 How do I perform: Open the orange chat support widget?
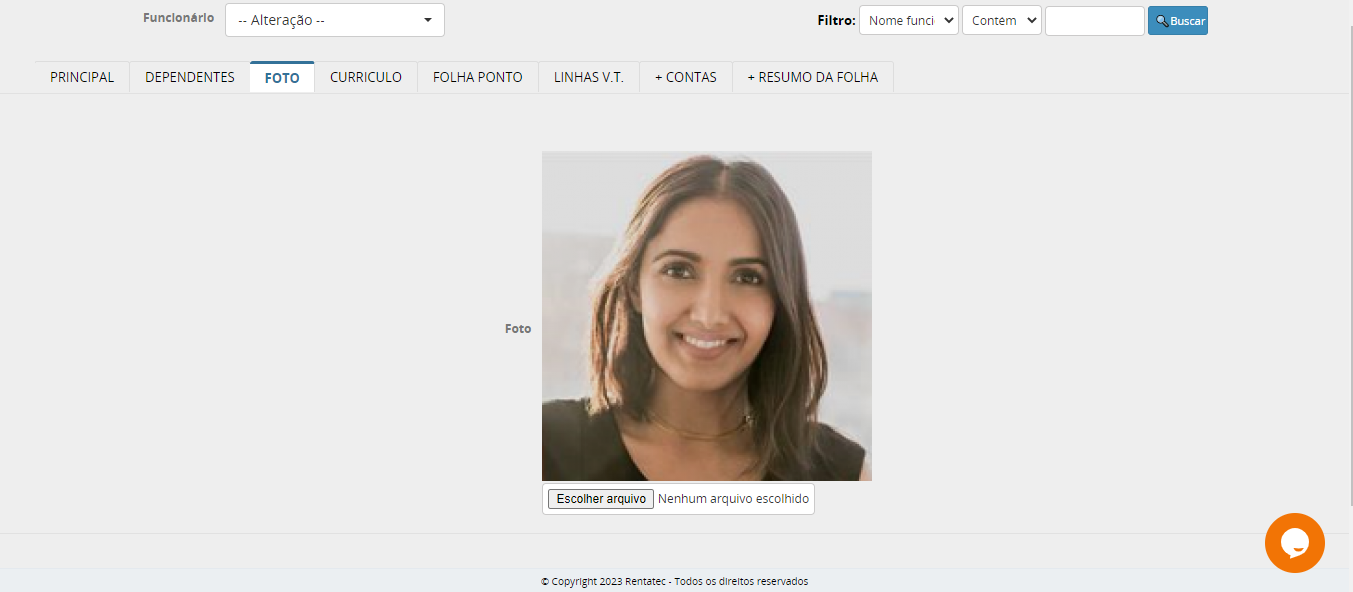[x=1294, y=543]
